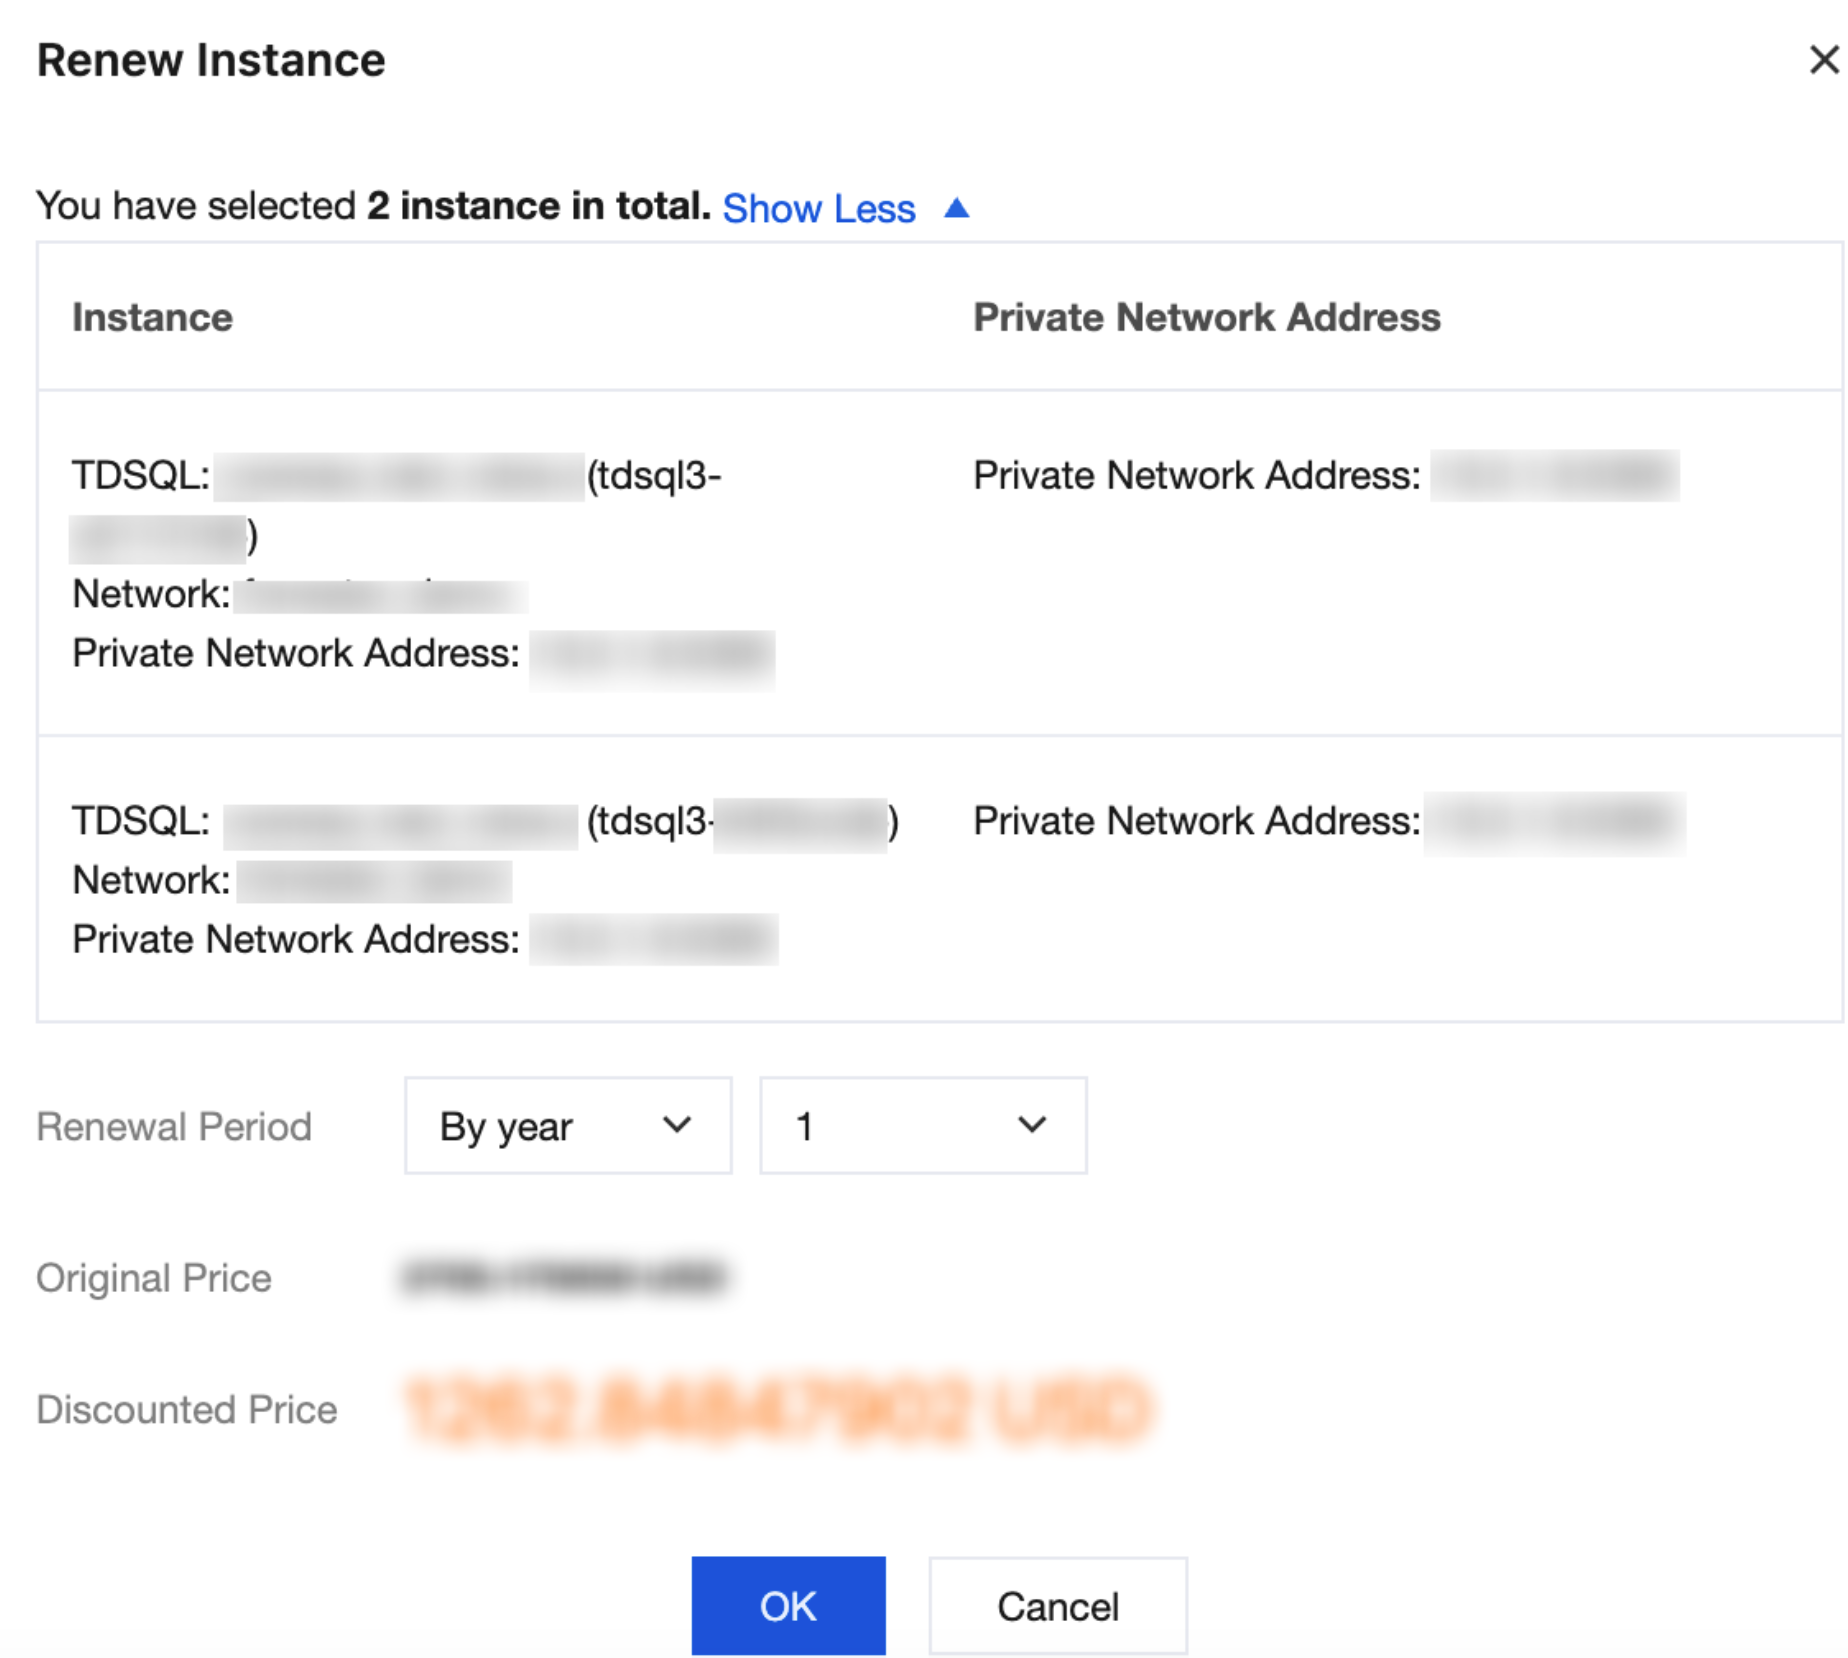Collapse instance list using blue triangle

click(956, 208)
